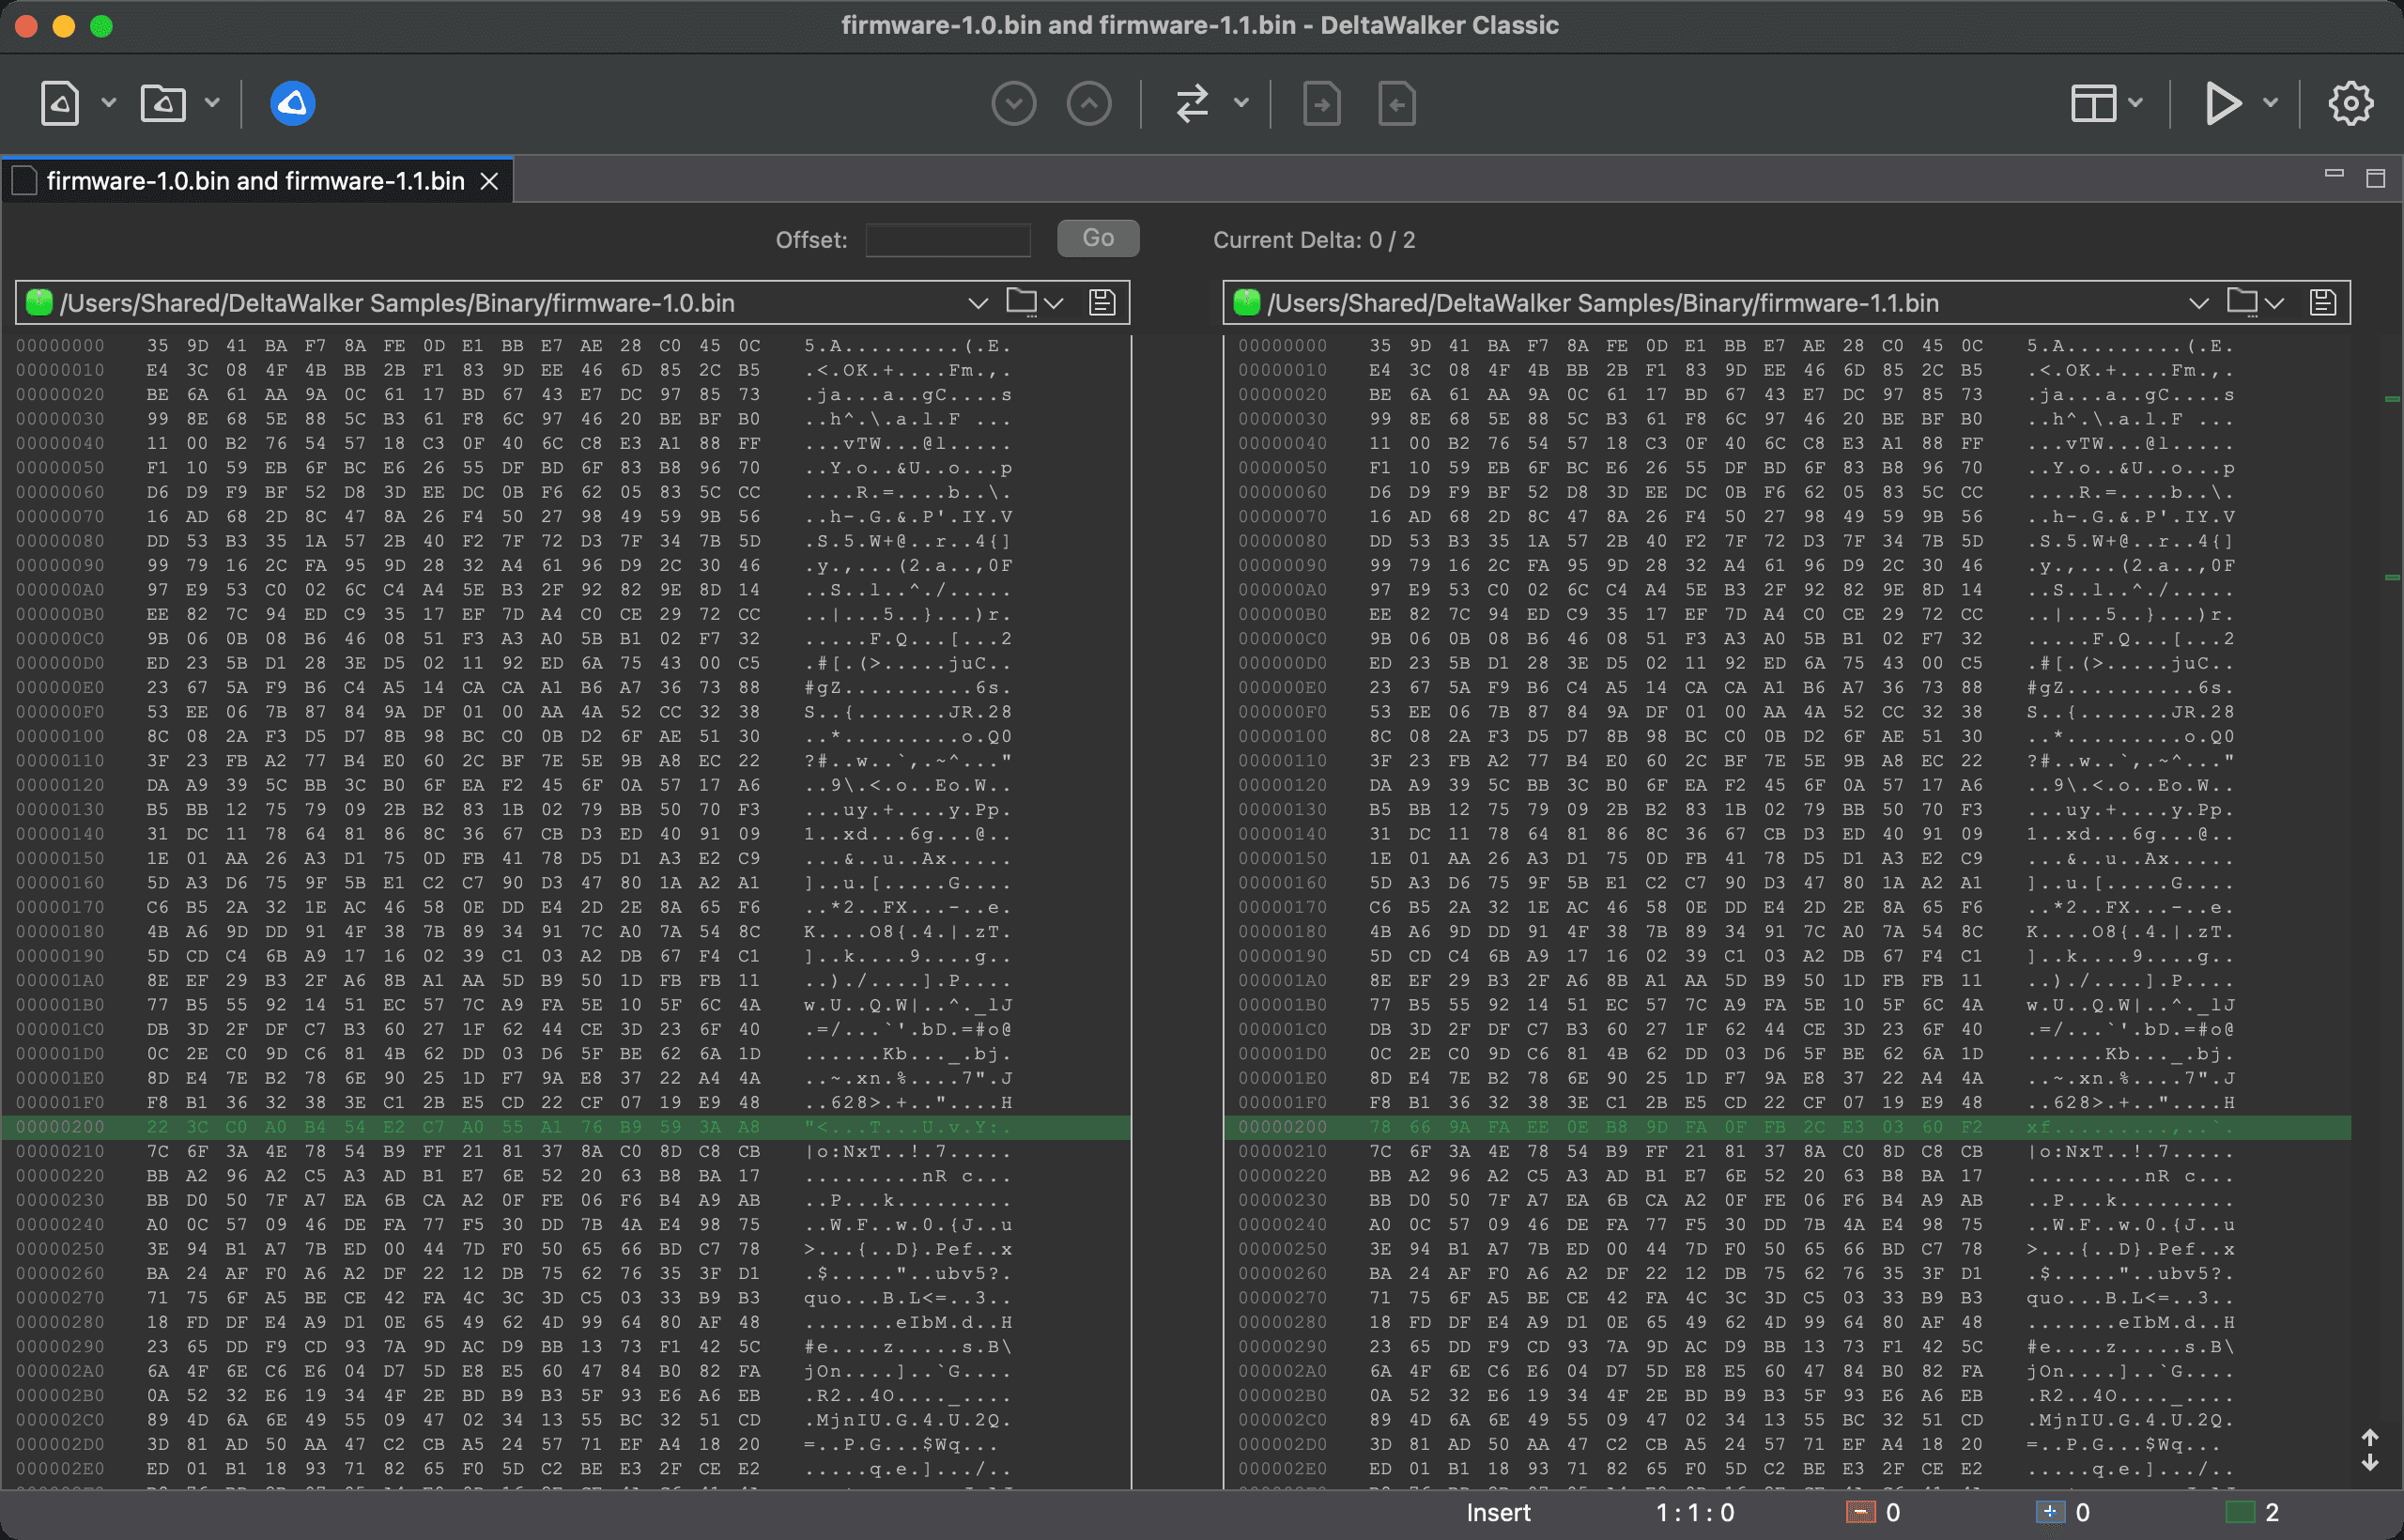Screen dimensions: 2404x1540
Task: Click the run play icon
Action: 2223,103
